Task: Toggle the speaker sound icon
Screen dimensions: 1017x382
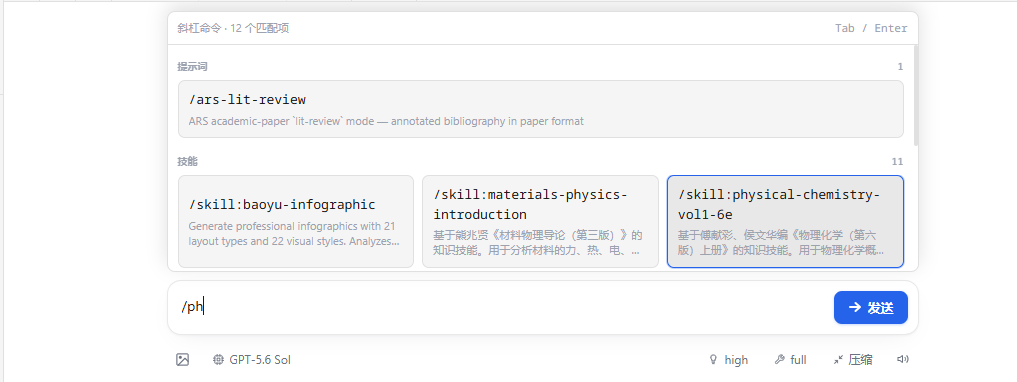Action: coord(902,359)
